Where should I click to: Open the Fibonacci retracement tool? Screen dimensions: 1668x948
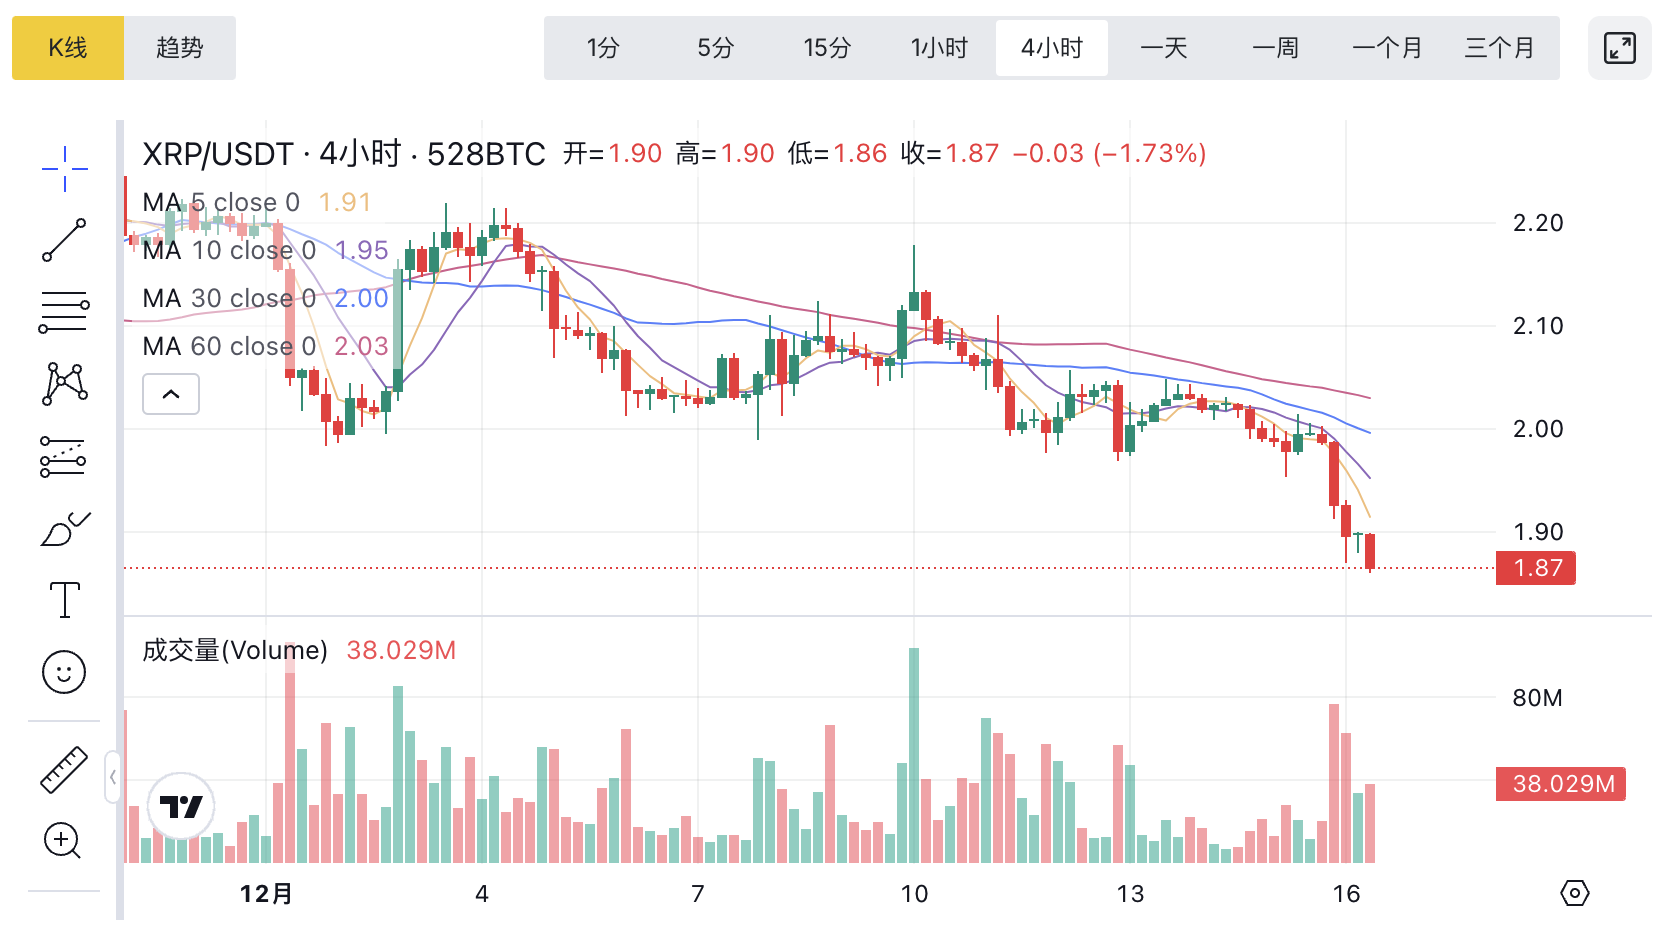pyautogui.click(x=64, y=312)
